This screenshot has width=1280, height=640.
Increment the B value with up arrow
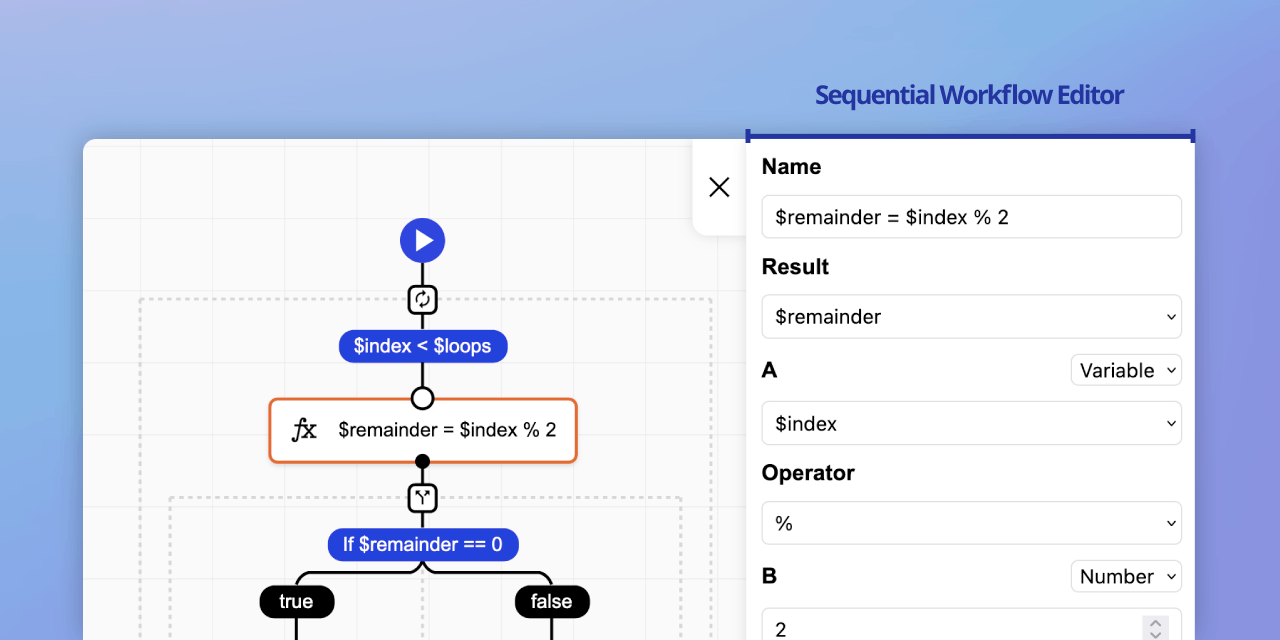(x=1155, y=622)
